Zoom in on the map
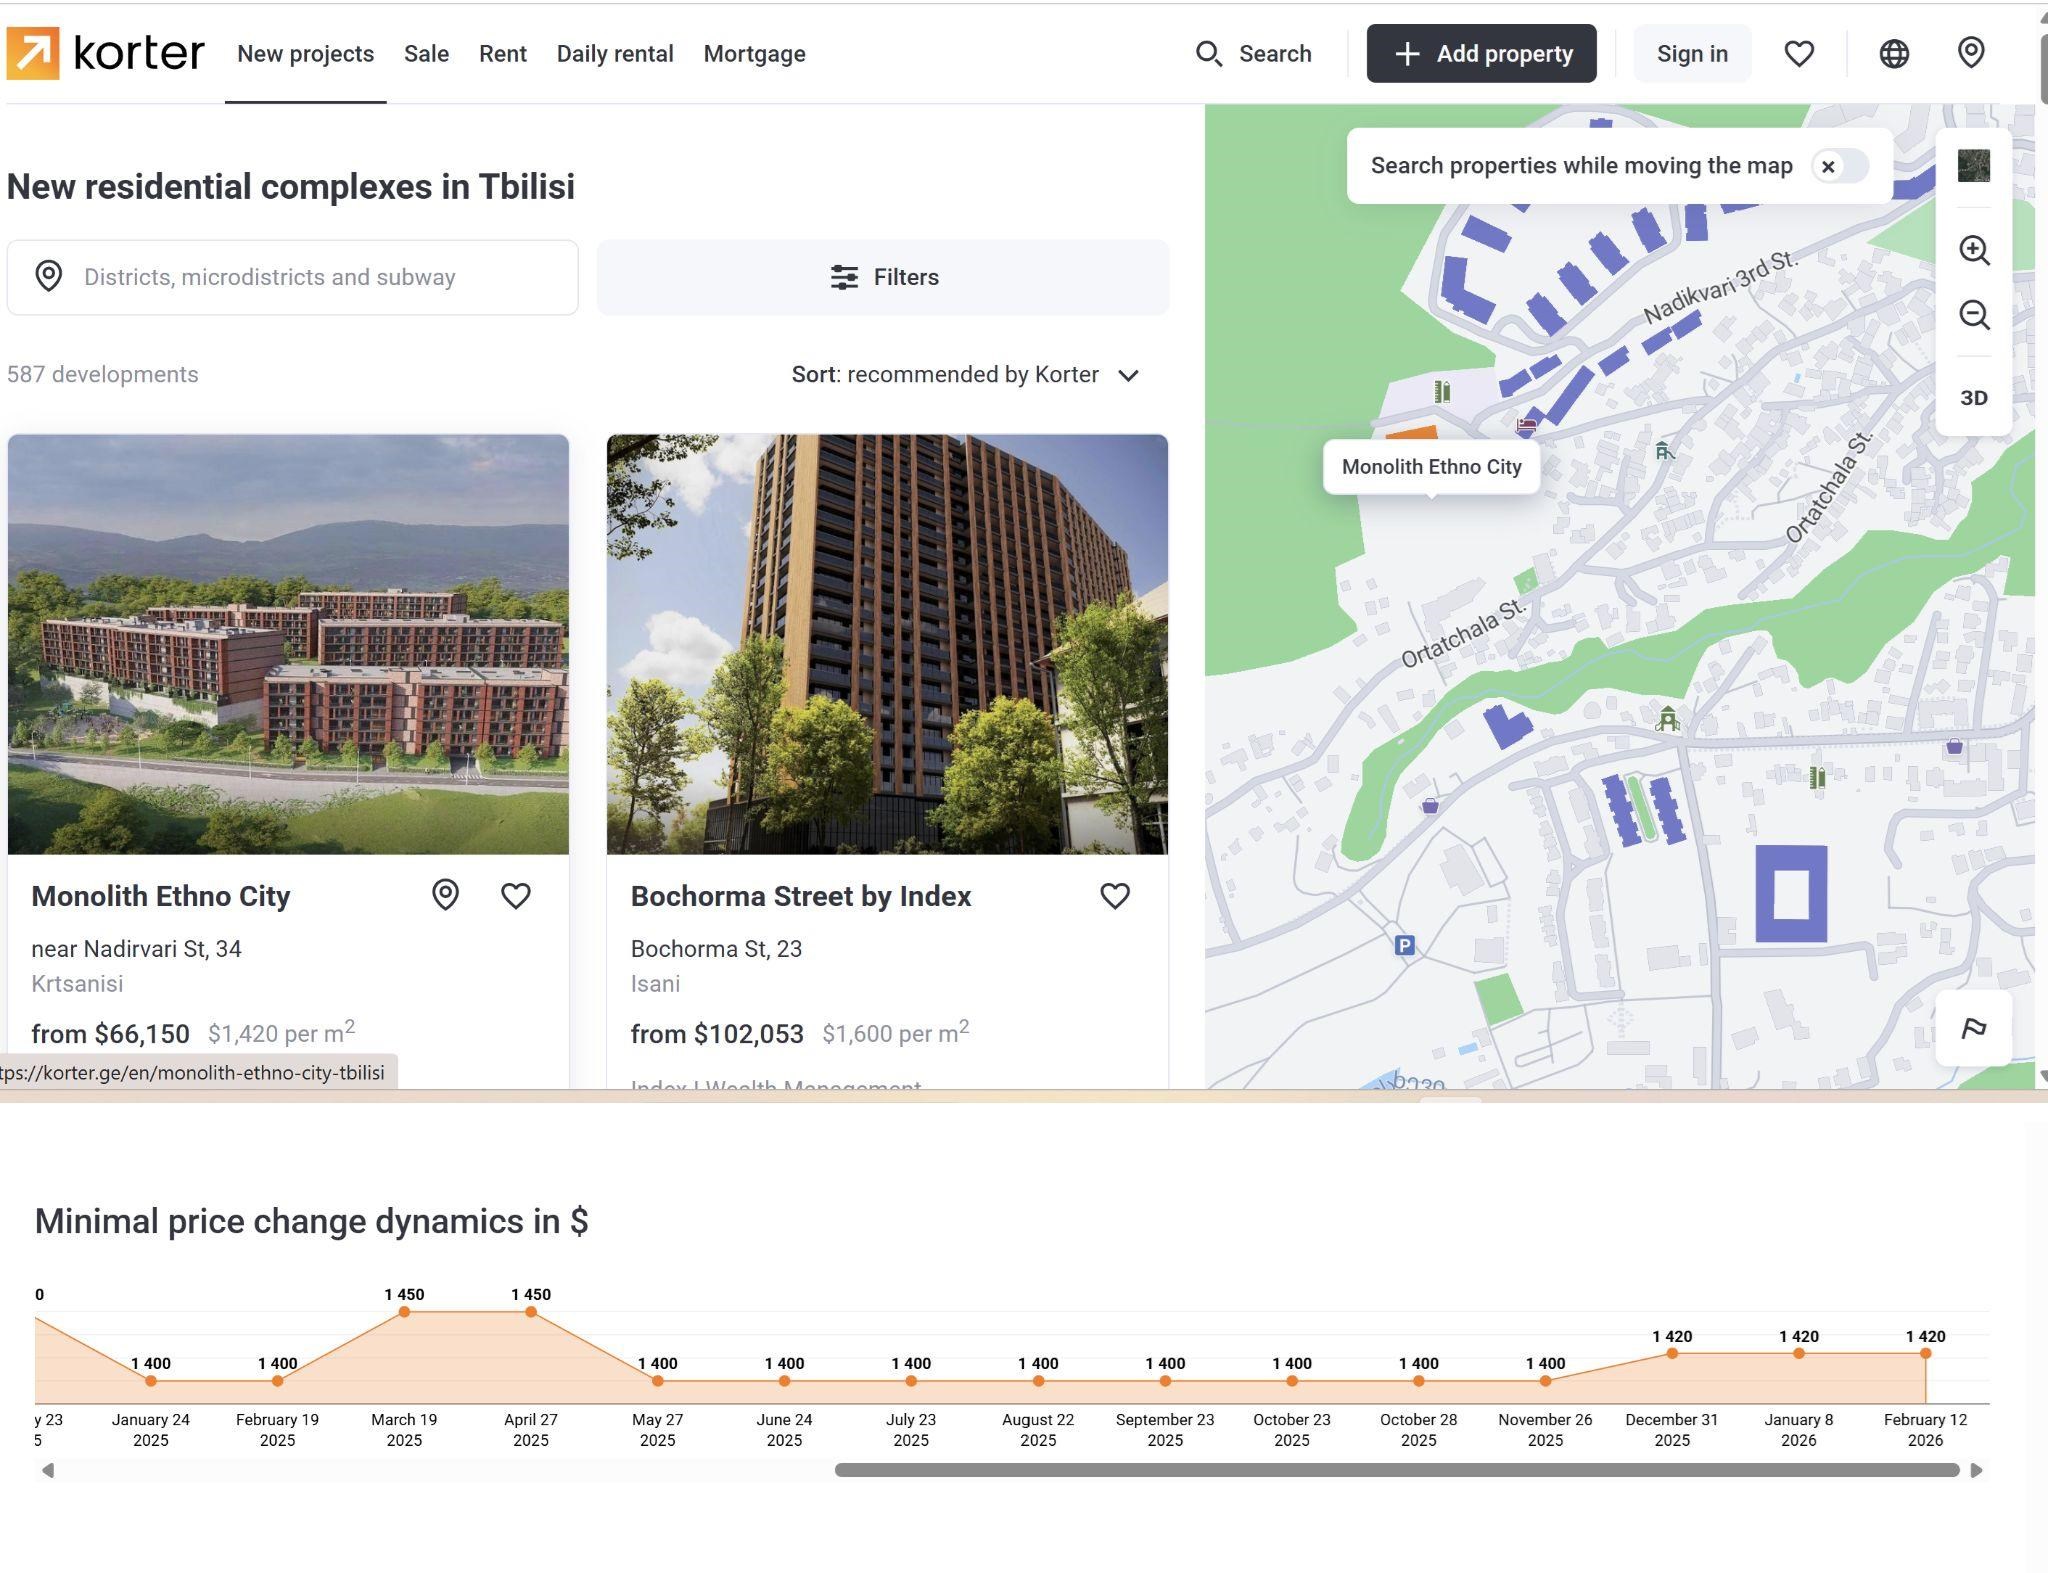The image size is (2048, 1573). click(1973, 250)
